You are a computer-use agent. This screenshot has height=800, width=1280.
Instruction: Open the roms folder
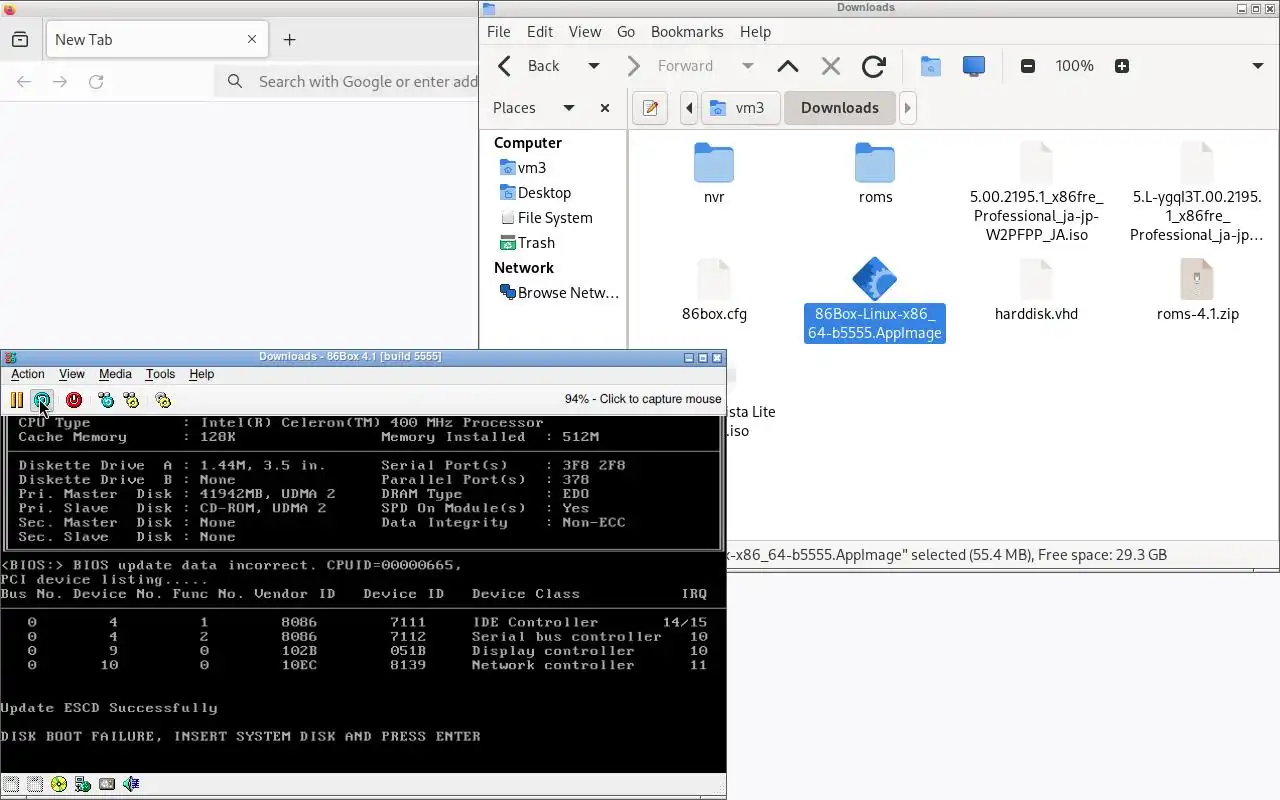pos(875,173)
